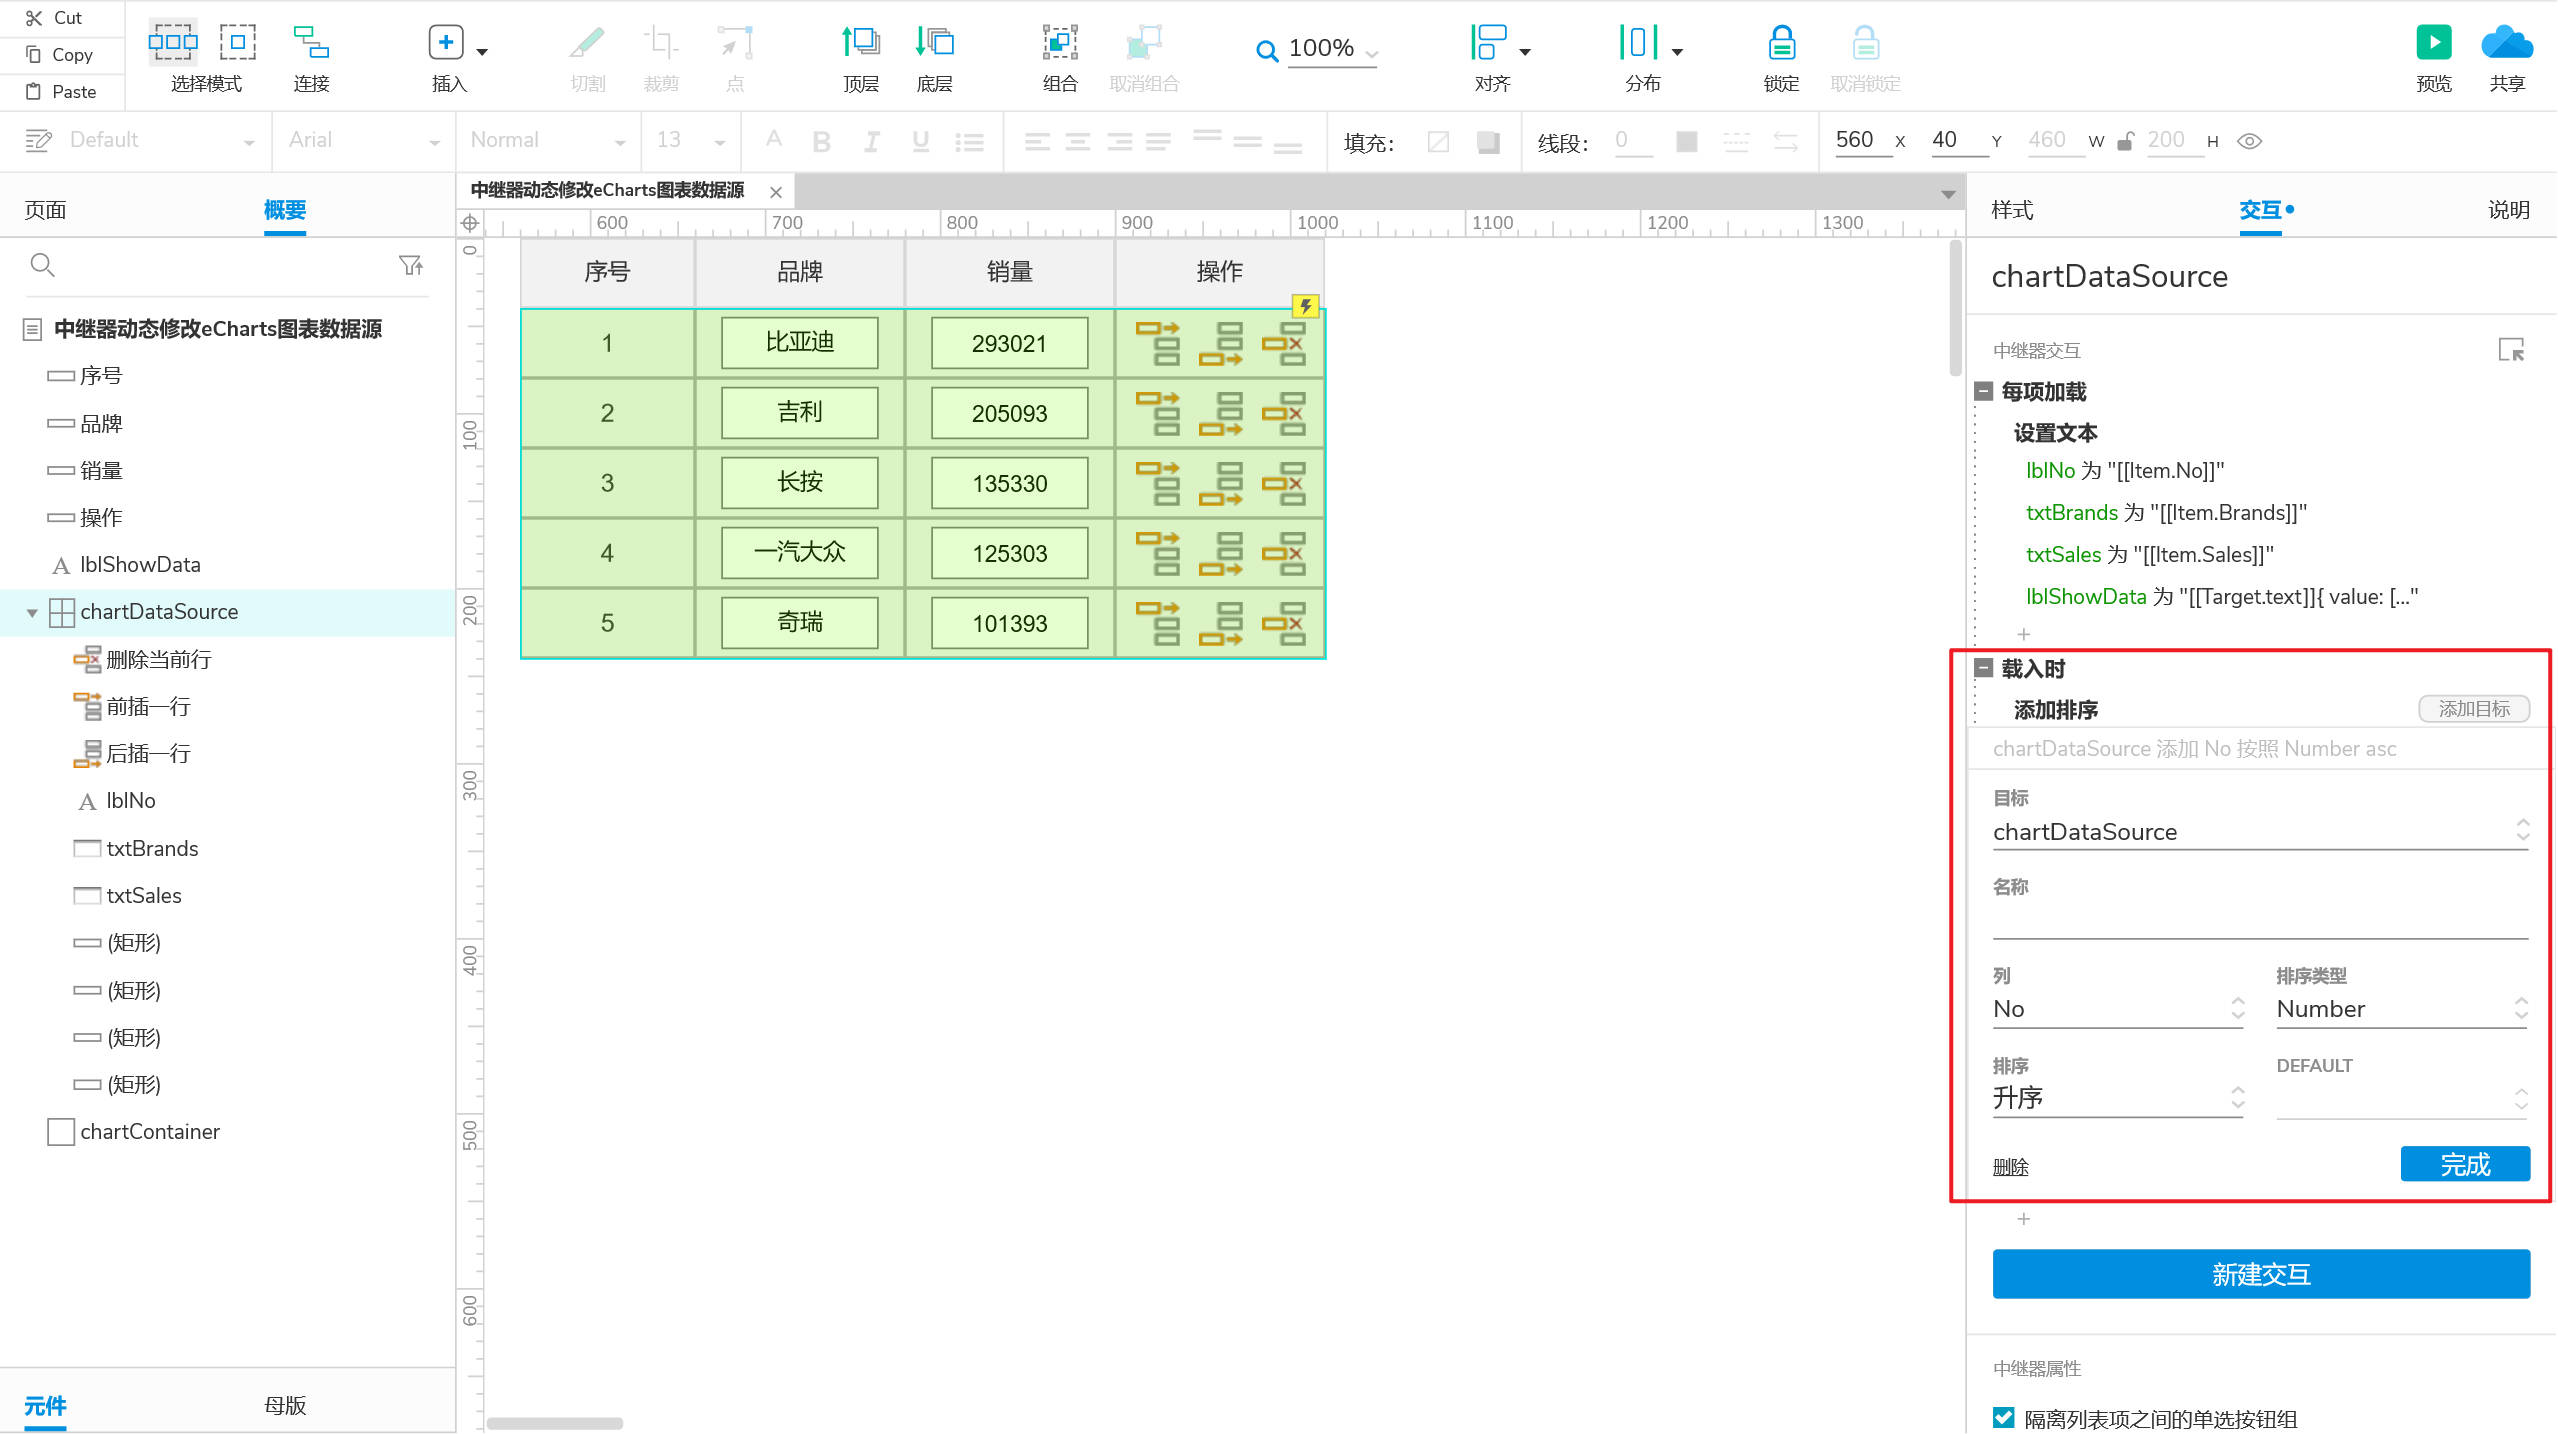Click the Y position field 40
Image resolution: width=2558 pixels, height=1434 pixels.
(x=1959, y=141)
